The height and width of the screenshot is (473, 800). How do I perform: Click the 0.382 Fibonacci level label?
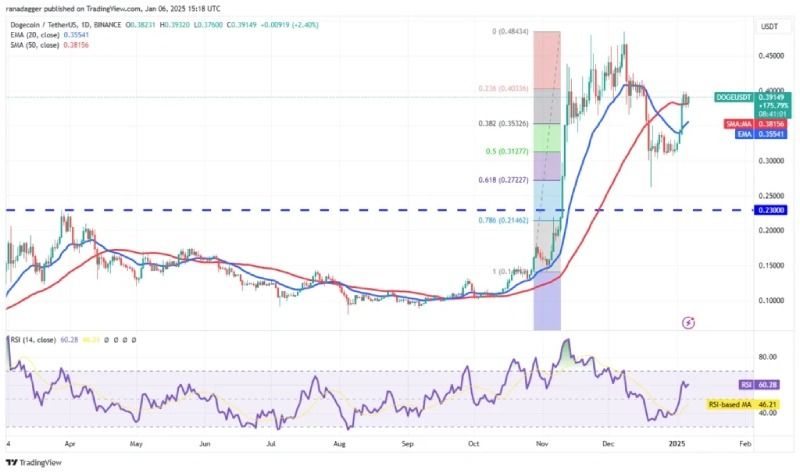503,123
